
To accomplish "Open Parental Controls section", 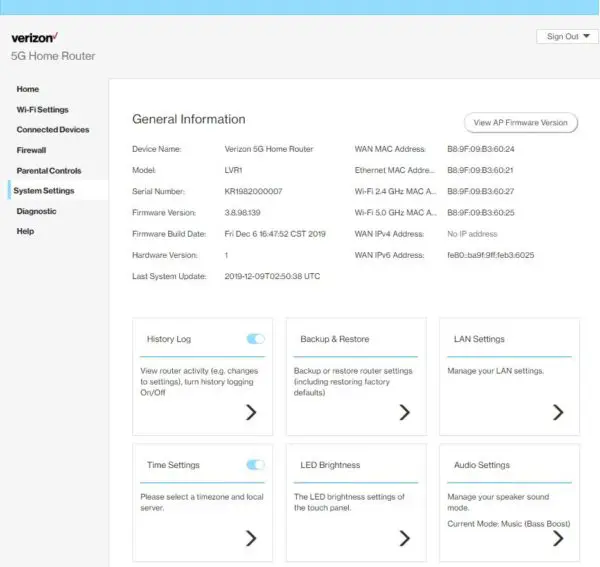I will [x=49, y=171].
